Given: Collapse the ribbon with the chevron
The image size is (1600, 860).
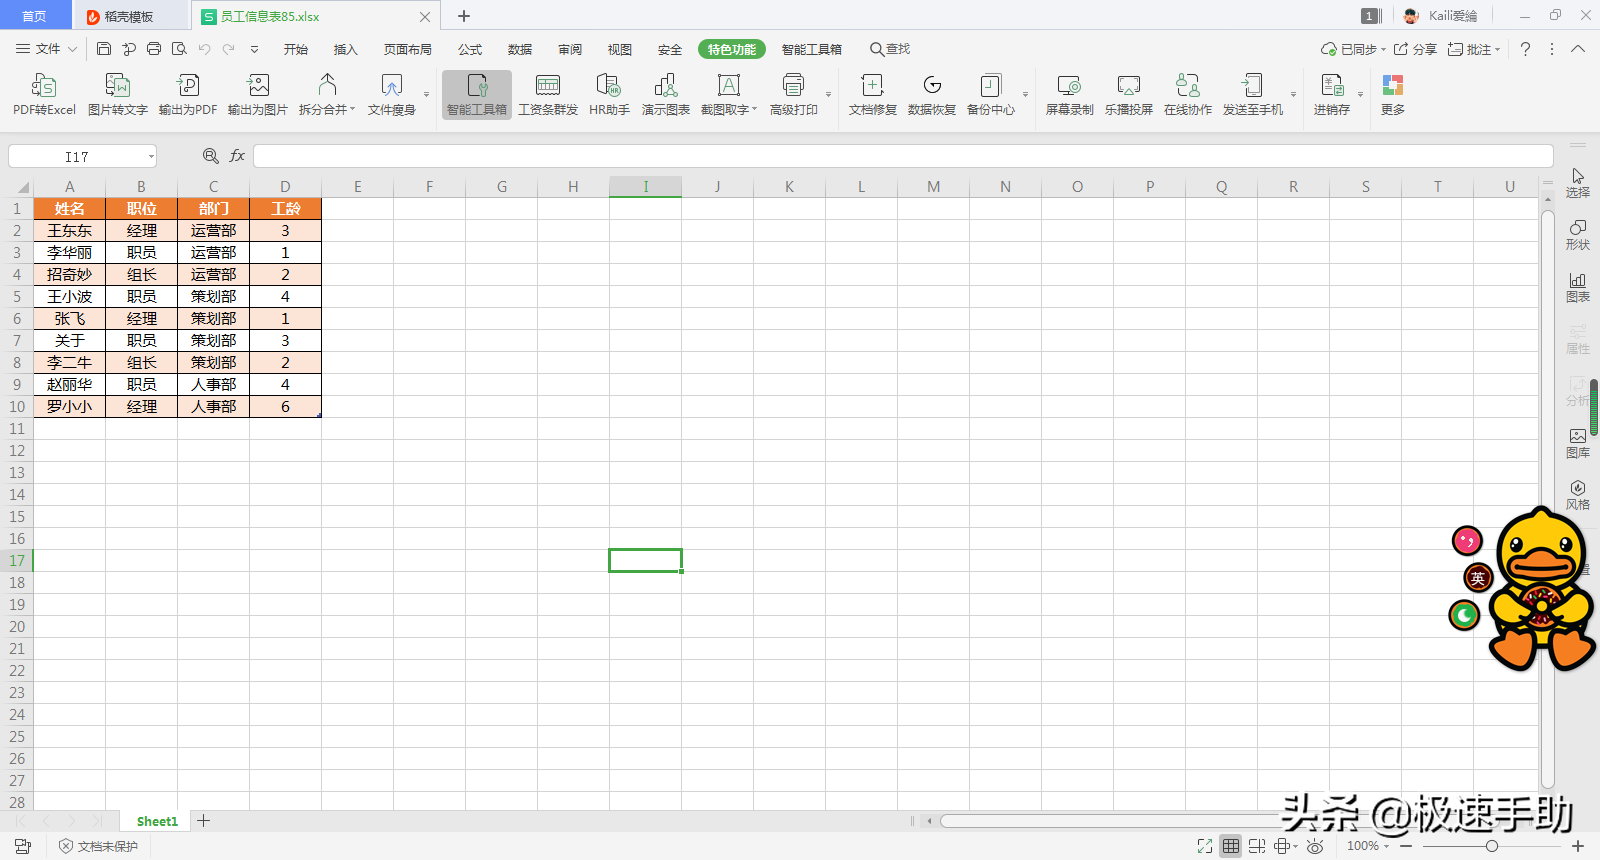Looking at the screenshot, I should [x=1578, y=49].
